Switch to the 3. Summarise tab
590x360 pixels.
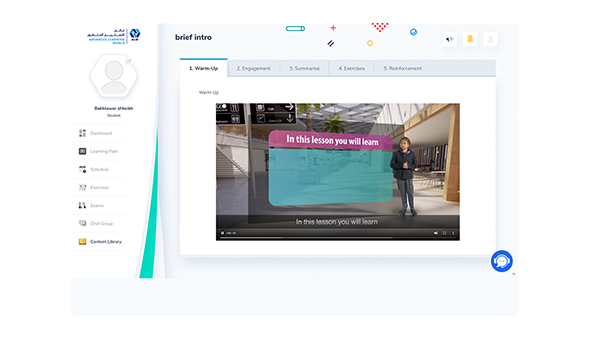[304, 68]
